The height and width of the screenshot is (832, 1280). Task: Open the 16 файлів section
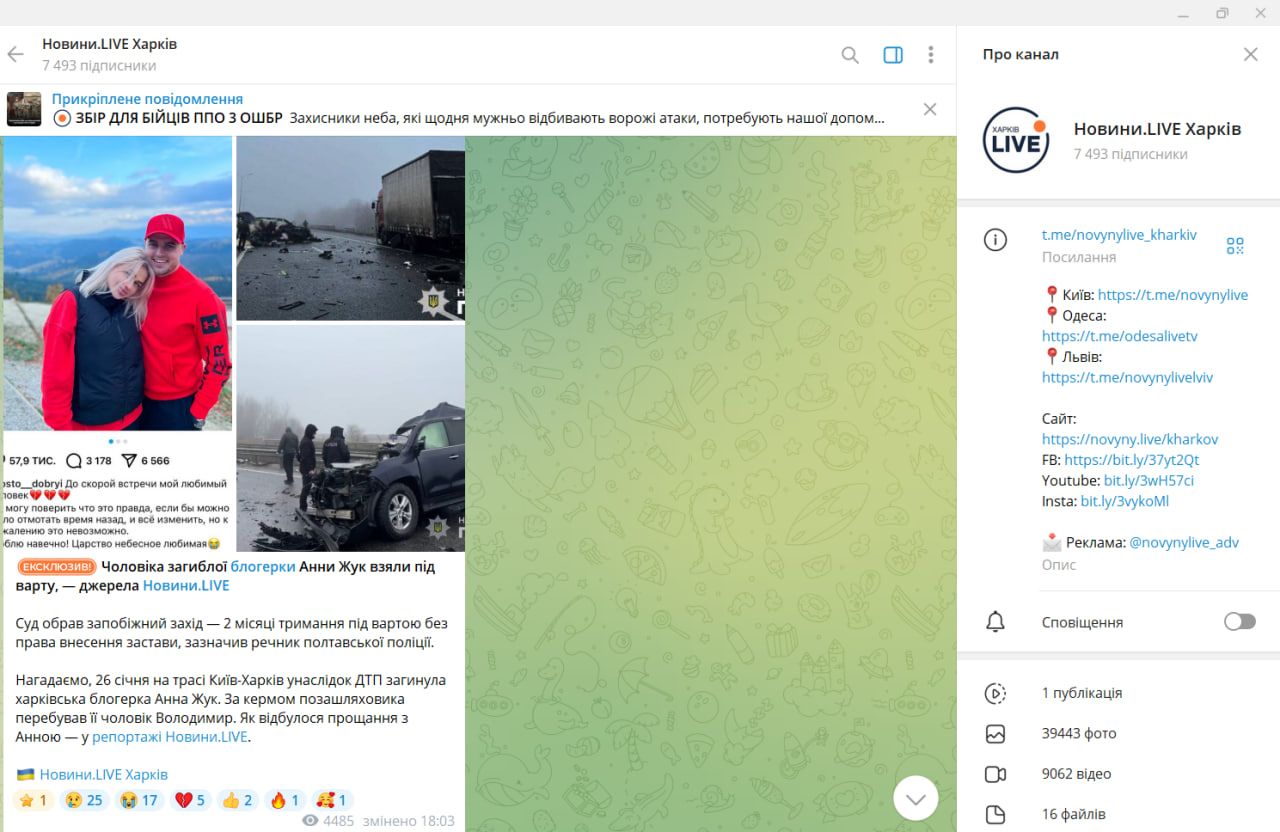1073,814
